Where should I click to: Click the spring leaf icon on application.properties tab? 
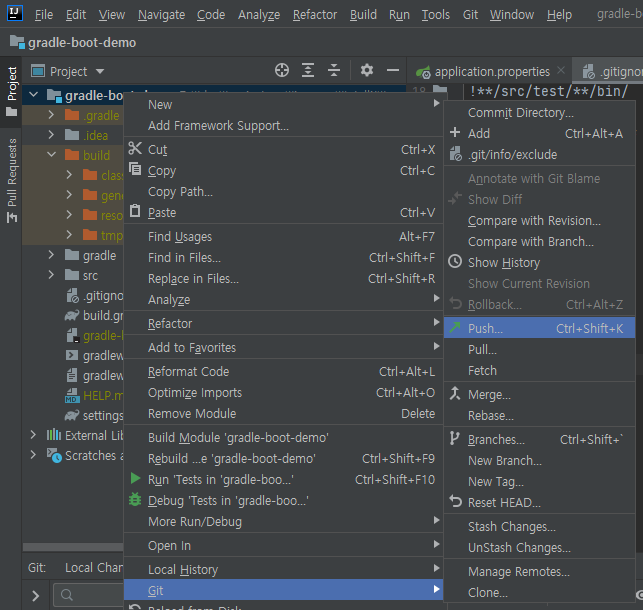(x=423, y=72)
